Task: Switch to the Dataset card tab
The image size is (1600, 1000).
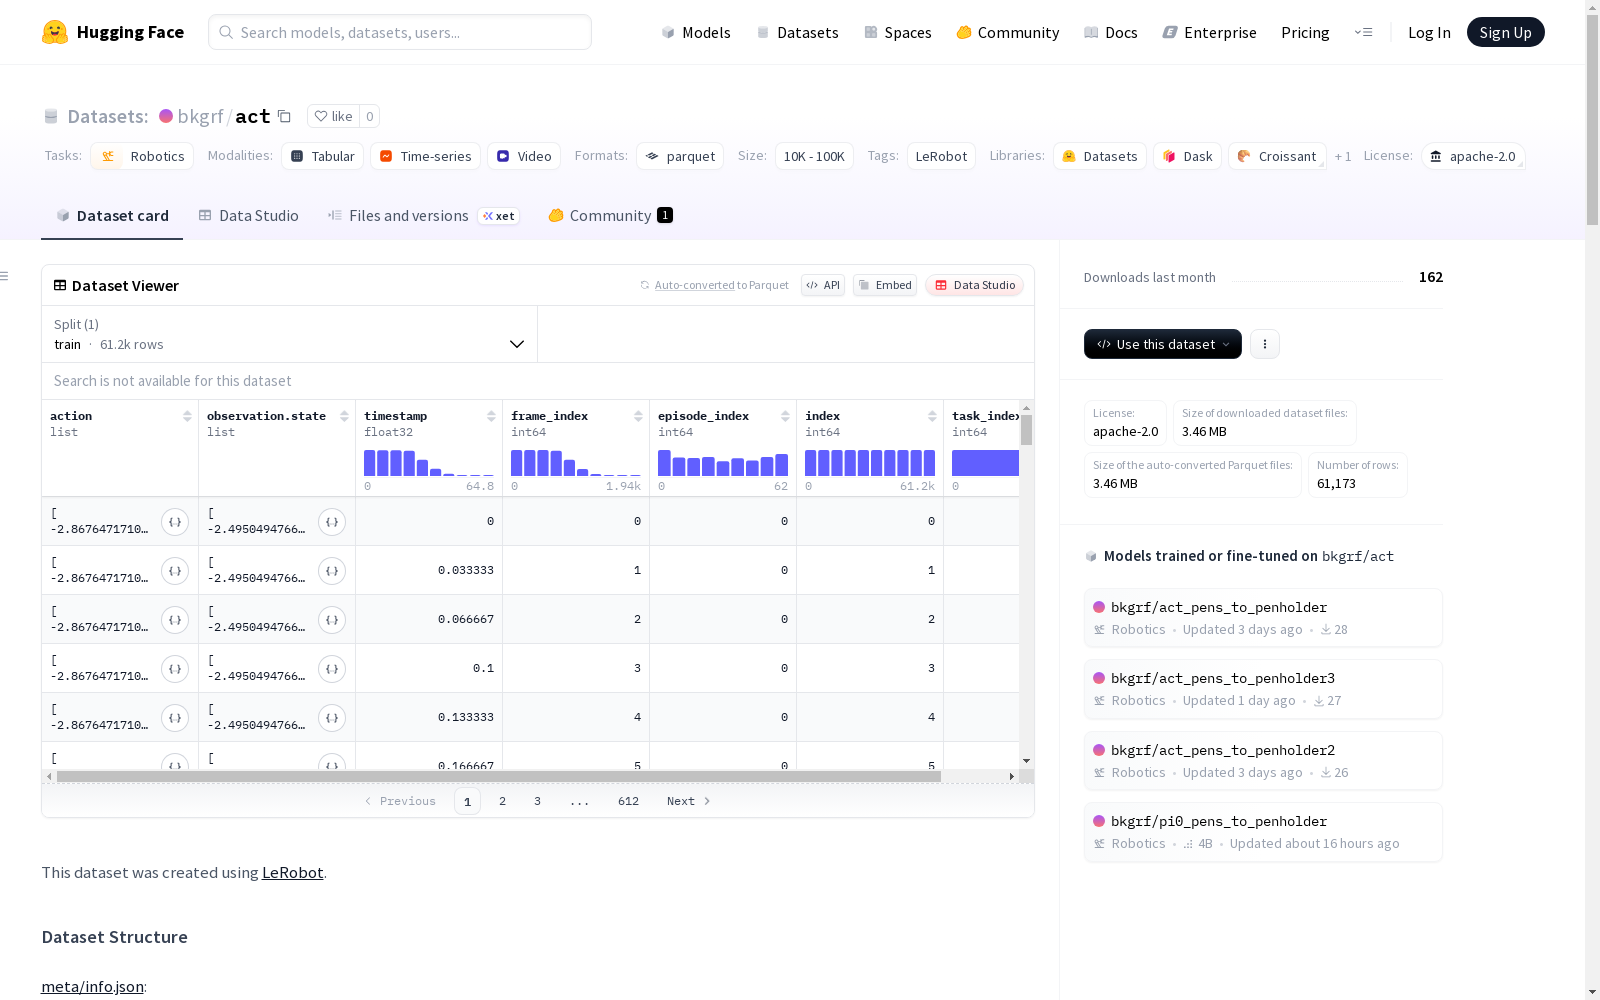Action: 112,216
